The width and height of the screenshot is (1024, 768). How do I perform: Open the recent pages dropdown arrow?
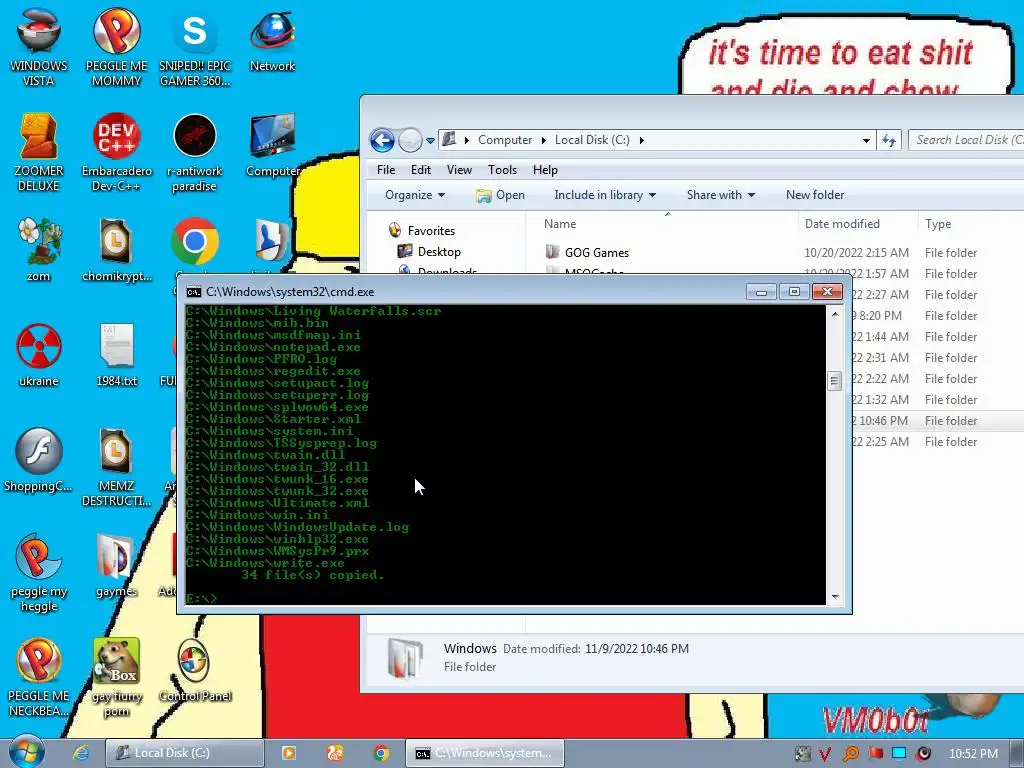click(430, 140)
